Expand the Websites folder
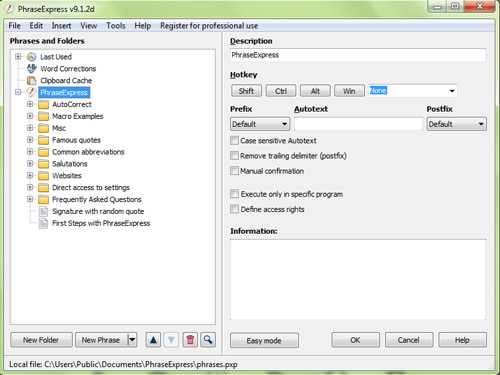500x375 pixels. [30, 175]
